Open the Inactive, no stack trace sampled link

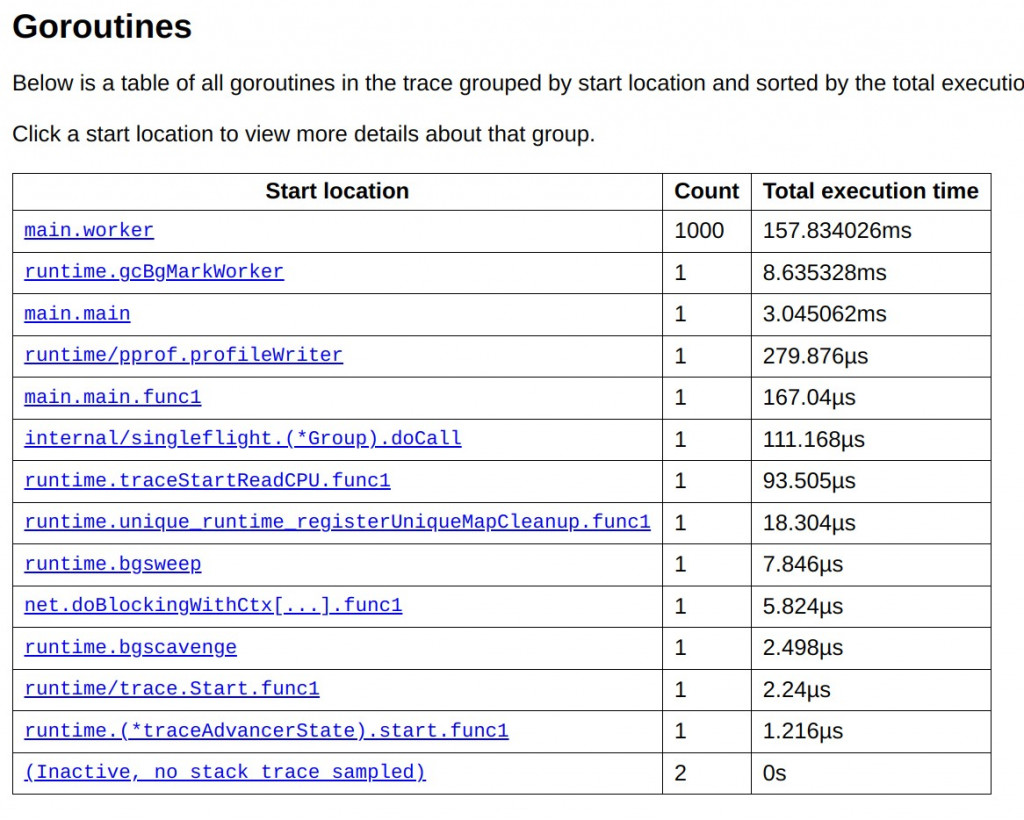pyautogui.click(x=225, y=773)
